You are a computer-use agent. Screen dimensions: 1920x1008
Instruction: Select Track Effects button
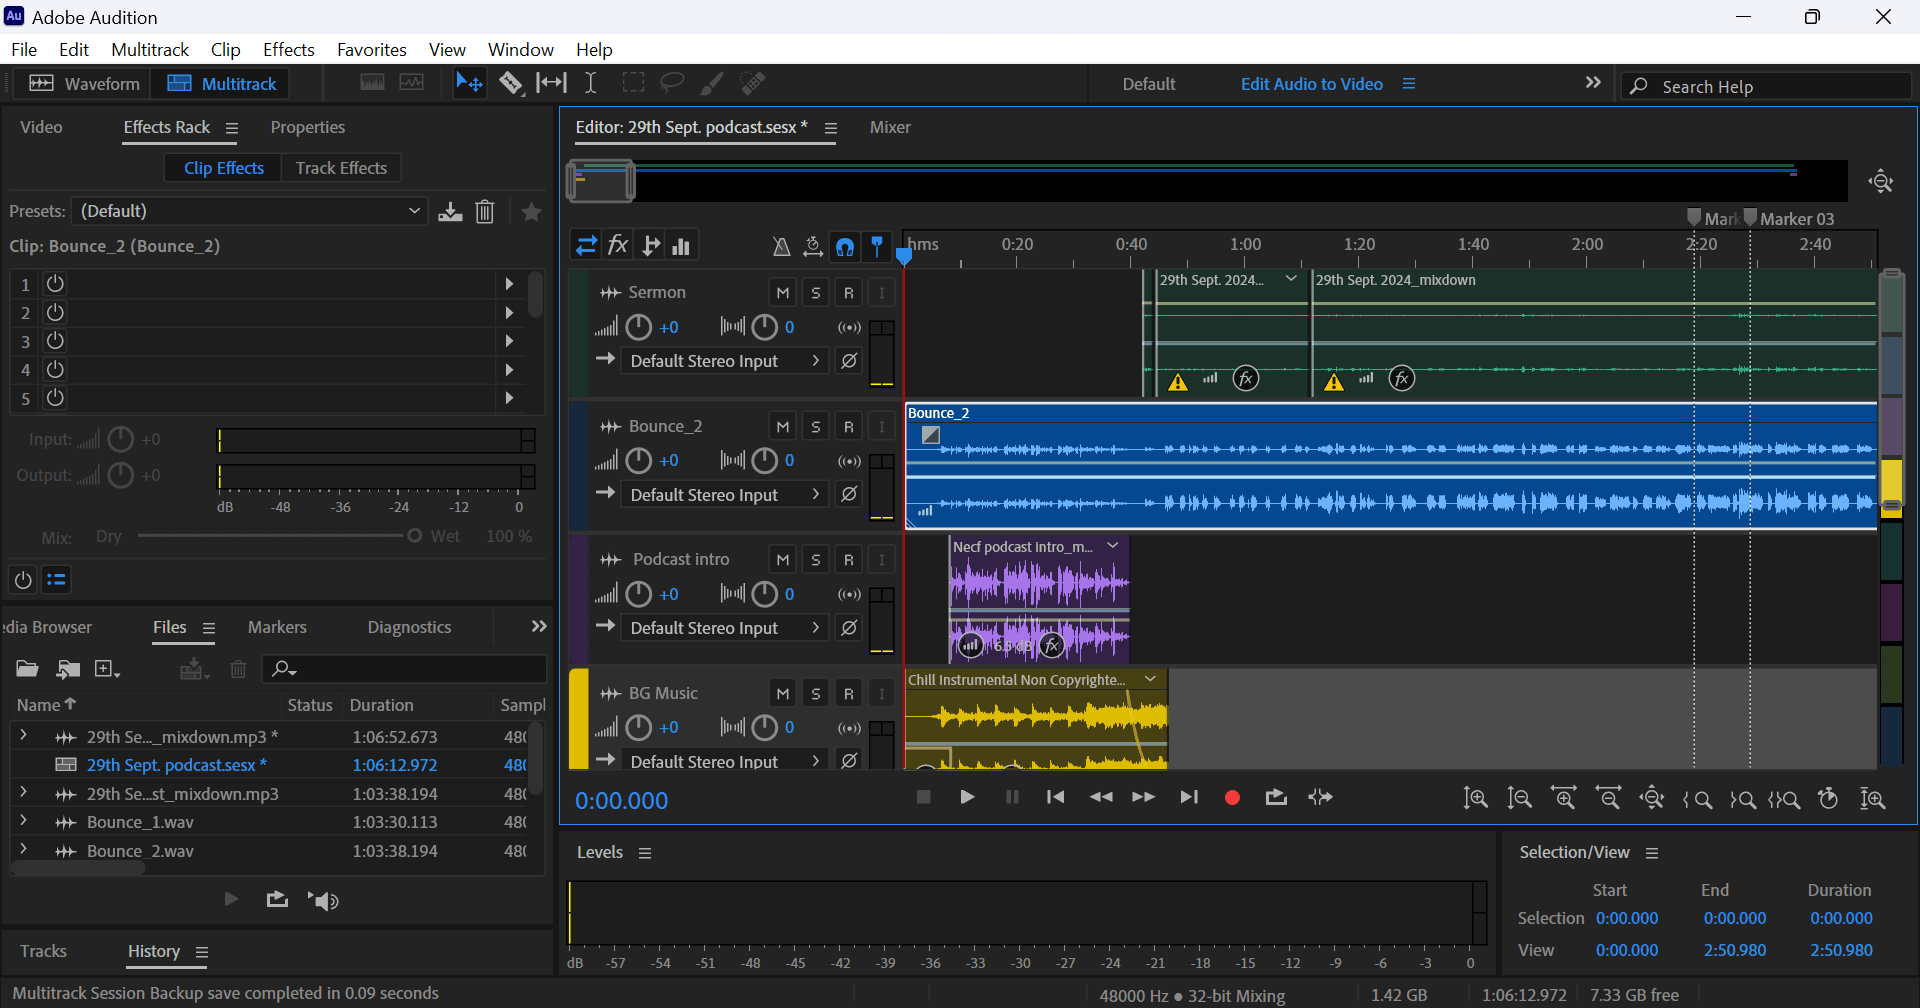click(x=341, y=168)
